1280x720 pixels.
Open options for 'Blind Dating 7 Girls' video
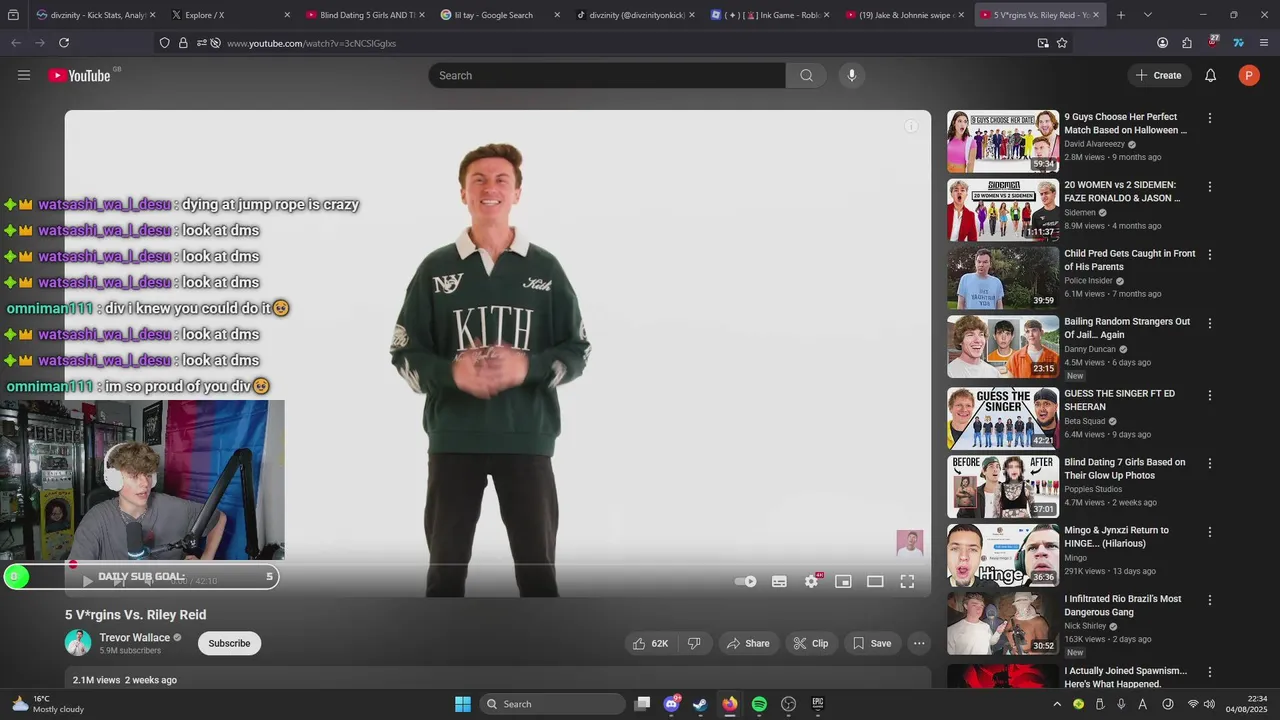click(1210, 463)
